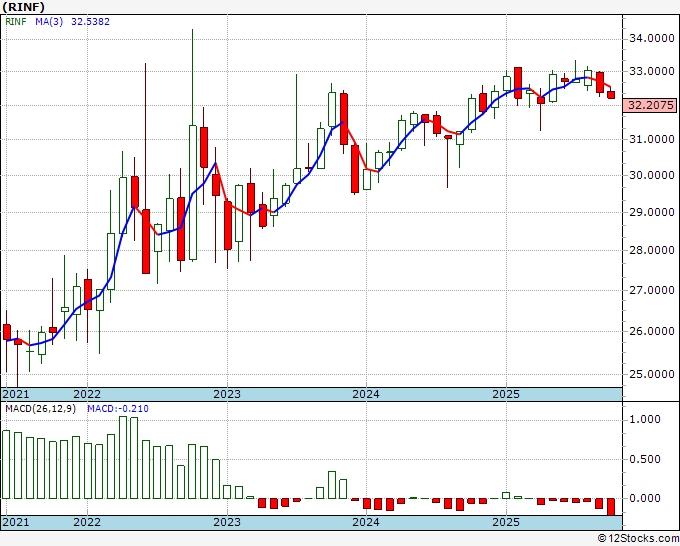Select 2023 on the upper timeline
680x546 pixels.
(x=227, y=394)
